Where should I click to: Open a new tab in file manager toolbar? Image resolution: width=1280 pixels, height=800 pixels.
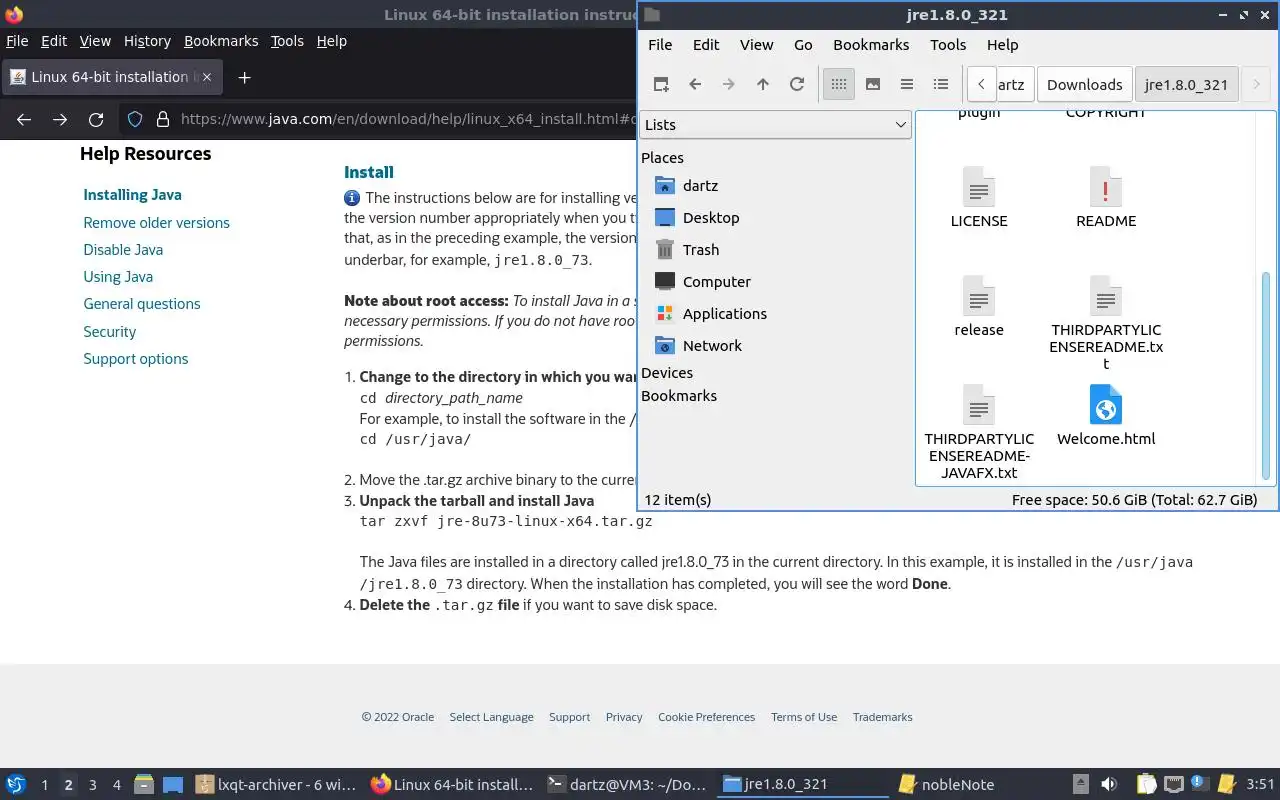click(x=661, y=85)
